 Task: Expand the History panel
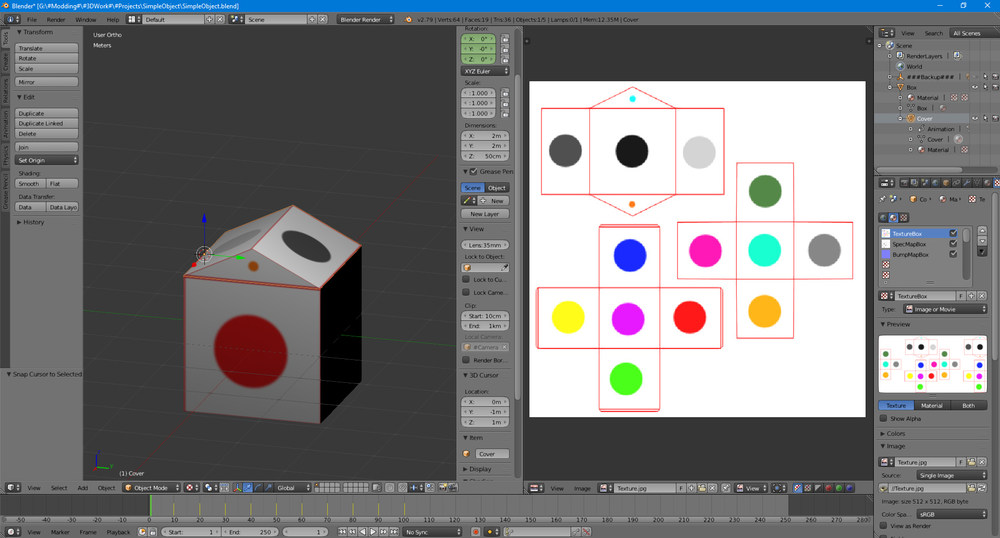click(x=31, y=222)
